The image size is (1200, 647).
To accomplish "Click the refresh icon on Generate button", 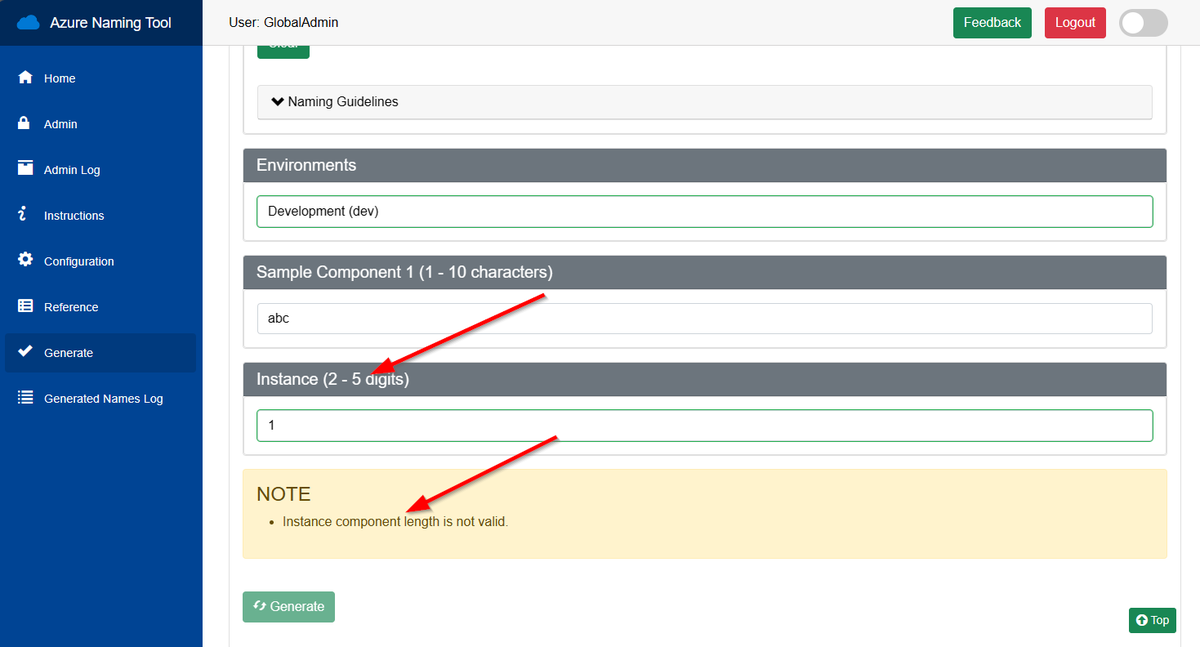I will point(260,606).
